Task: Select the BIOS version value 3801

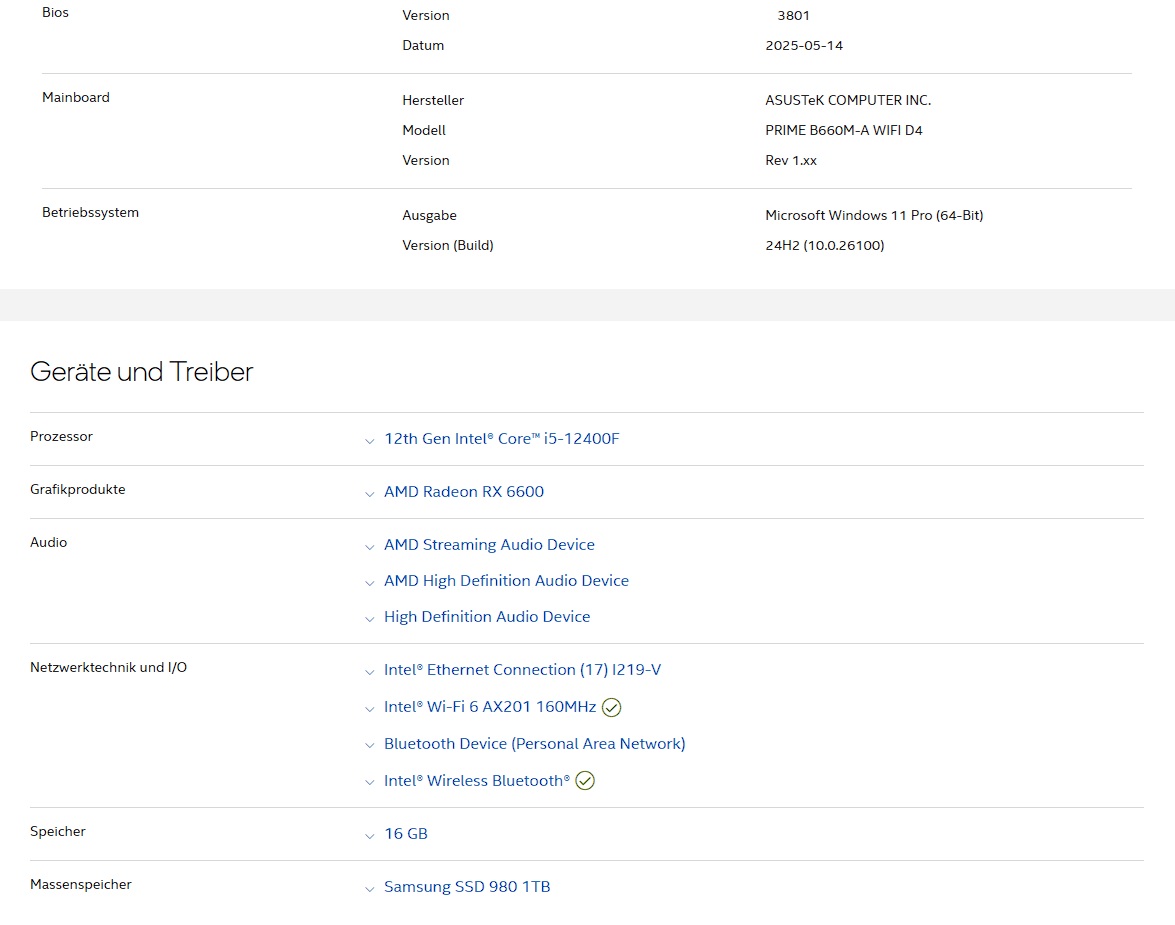Action: click(x=794, y=16)
